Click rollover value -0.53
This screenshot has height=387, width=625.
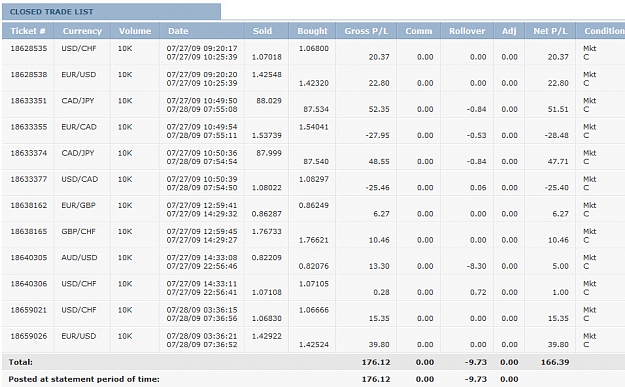pyautogui.click(x=476, y=136)
